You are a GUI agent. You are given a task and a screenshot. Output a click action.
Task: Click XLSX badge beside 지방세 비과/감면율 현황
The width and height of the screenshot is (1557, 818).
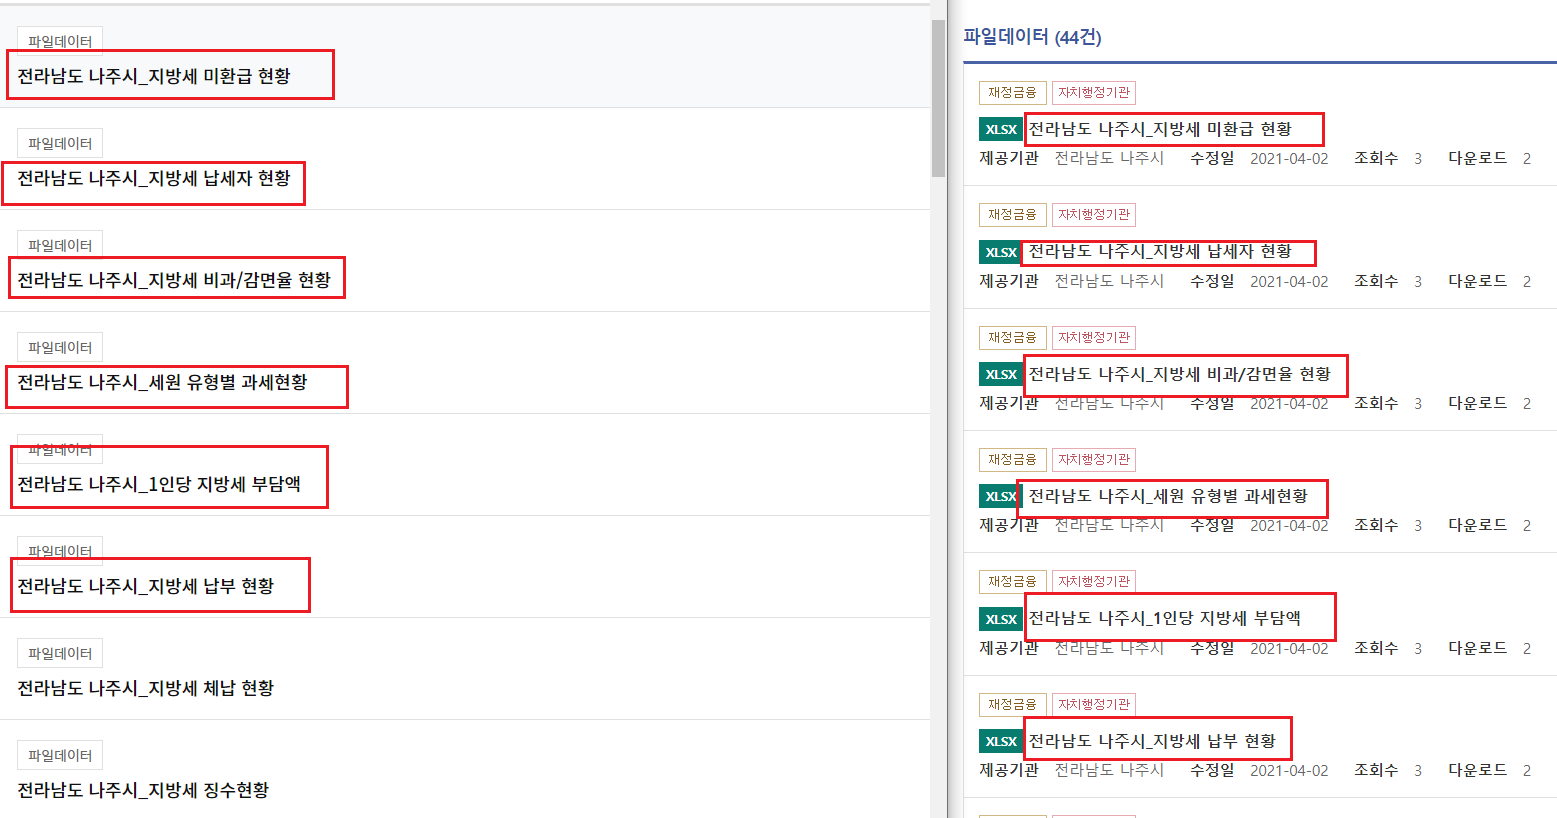tap(1001, 374)
